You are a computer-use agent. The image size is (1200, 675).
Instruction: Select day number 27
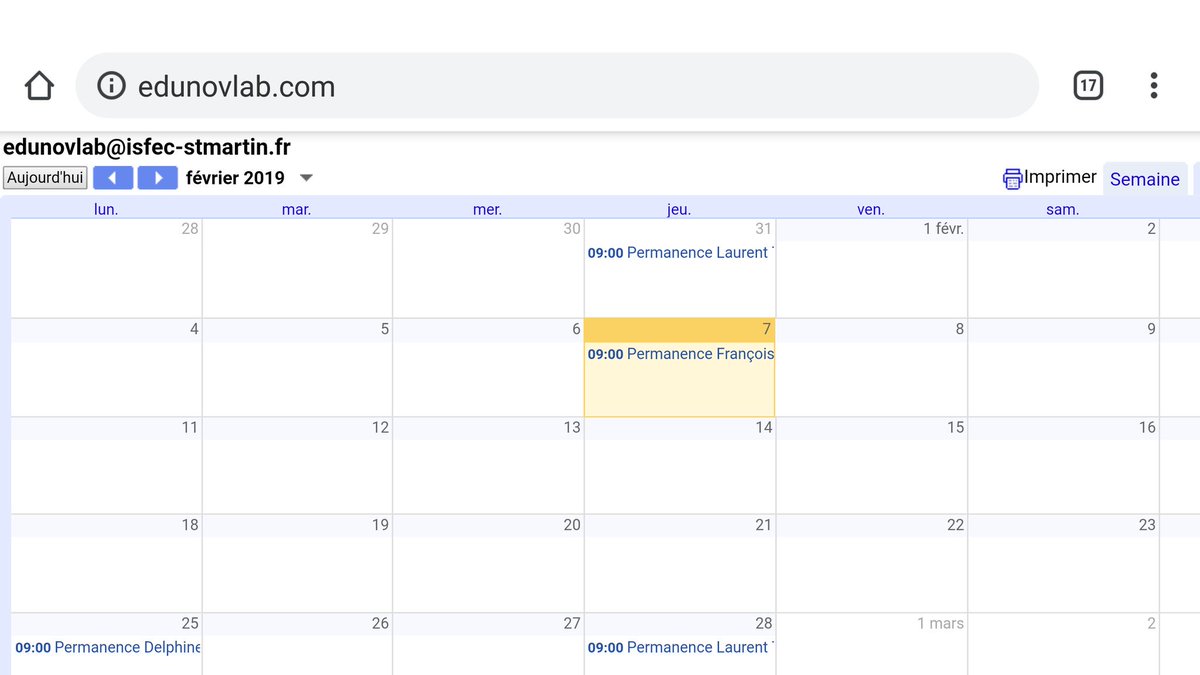572,623
